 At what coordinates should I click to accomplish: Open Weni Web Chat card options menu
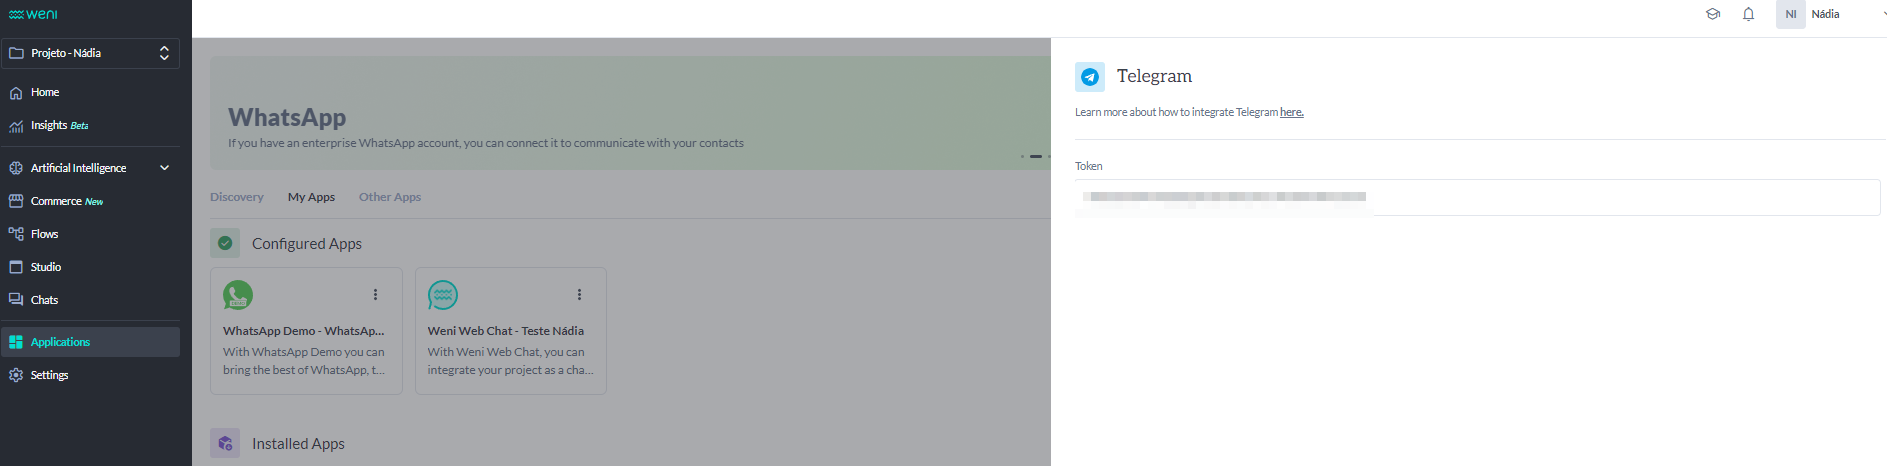click(x=579, y=295)
